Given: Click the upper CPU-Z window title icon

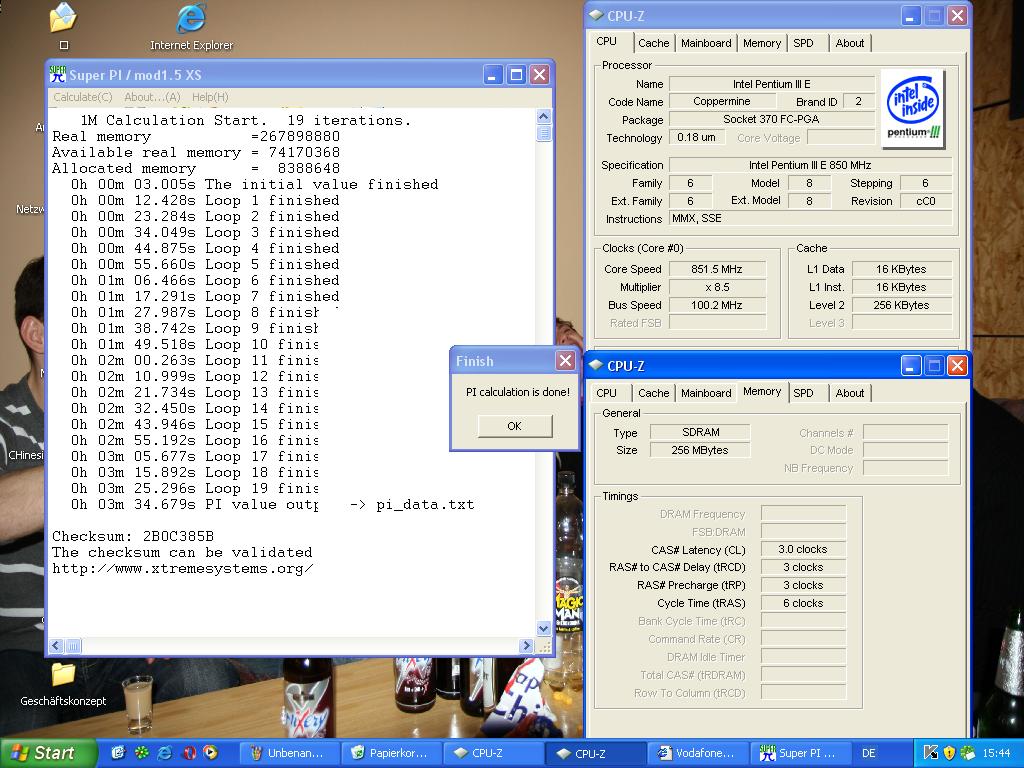Looking at the screenshot, I should click(x=596, y=16).
